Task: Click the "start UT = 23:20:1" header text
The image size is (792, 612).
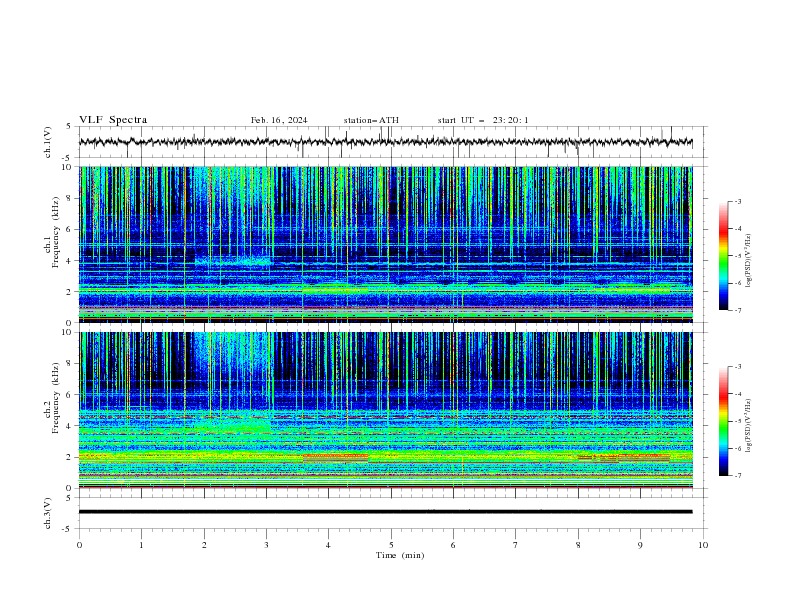Action: [483, 120]
